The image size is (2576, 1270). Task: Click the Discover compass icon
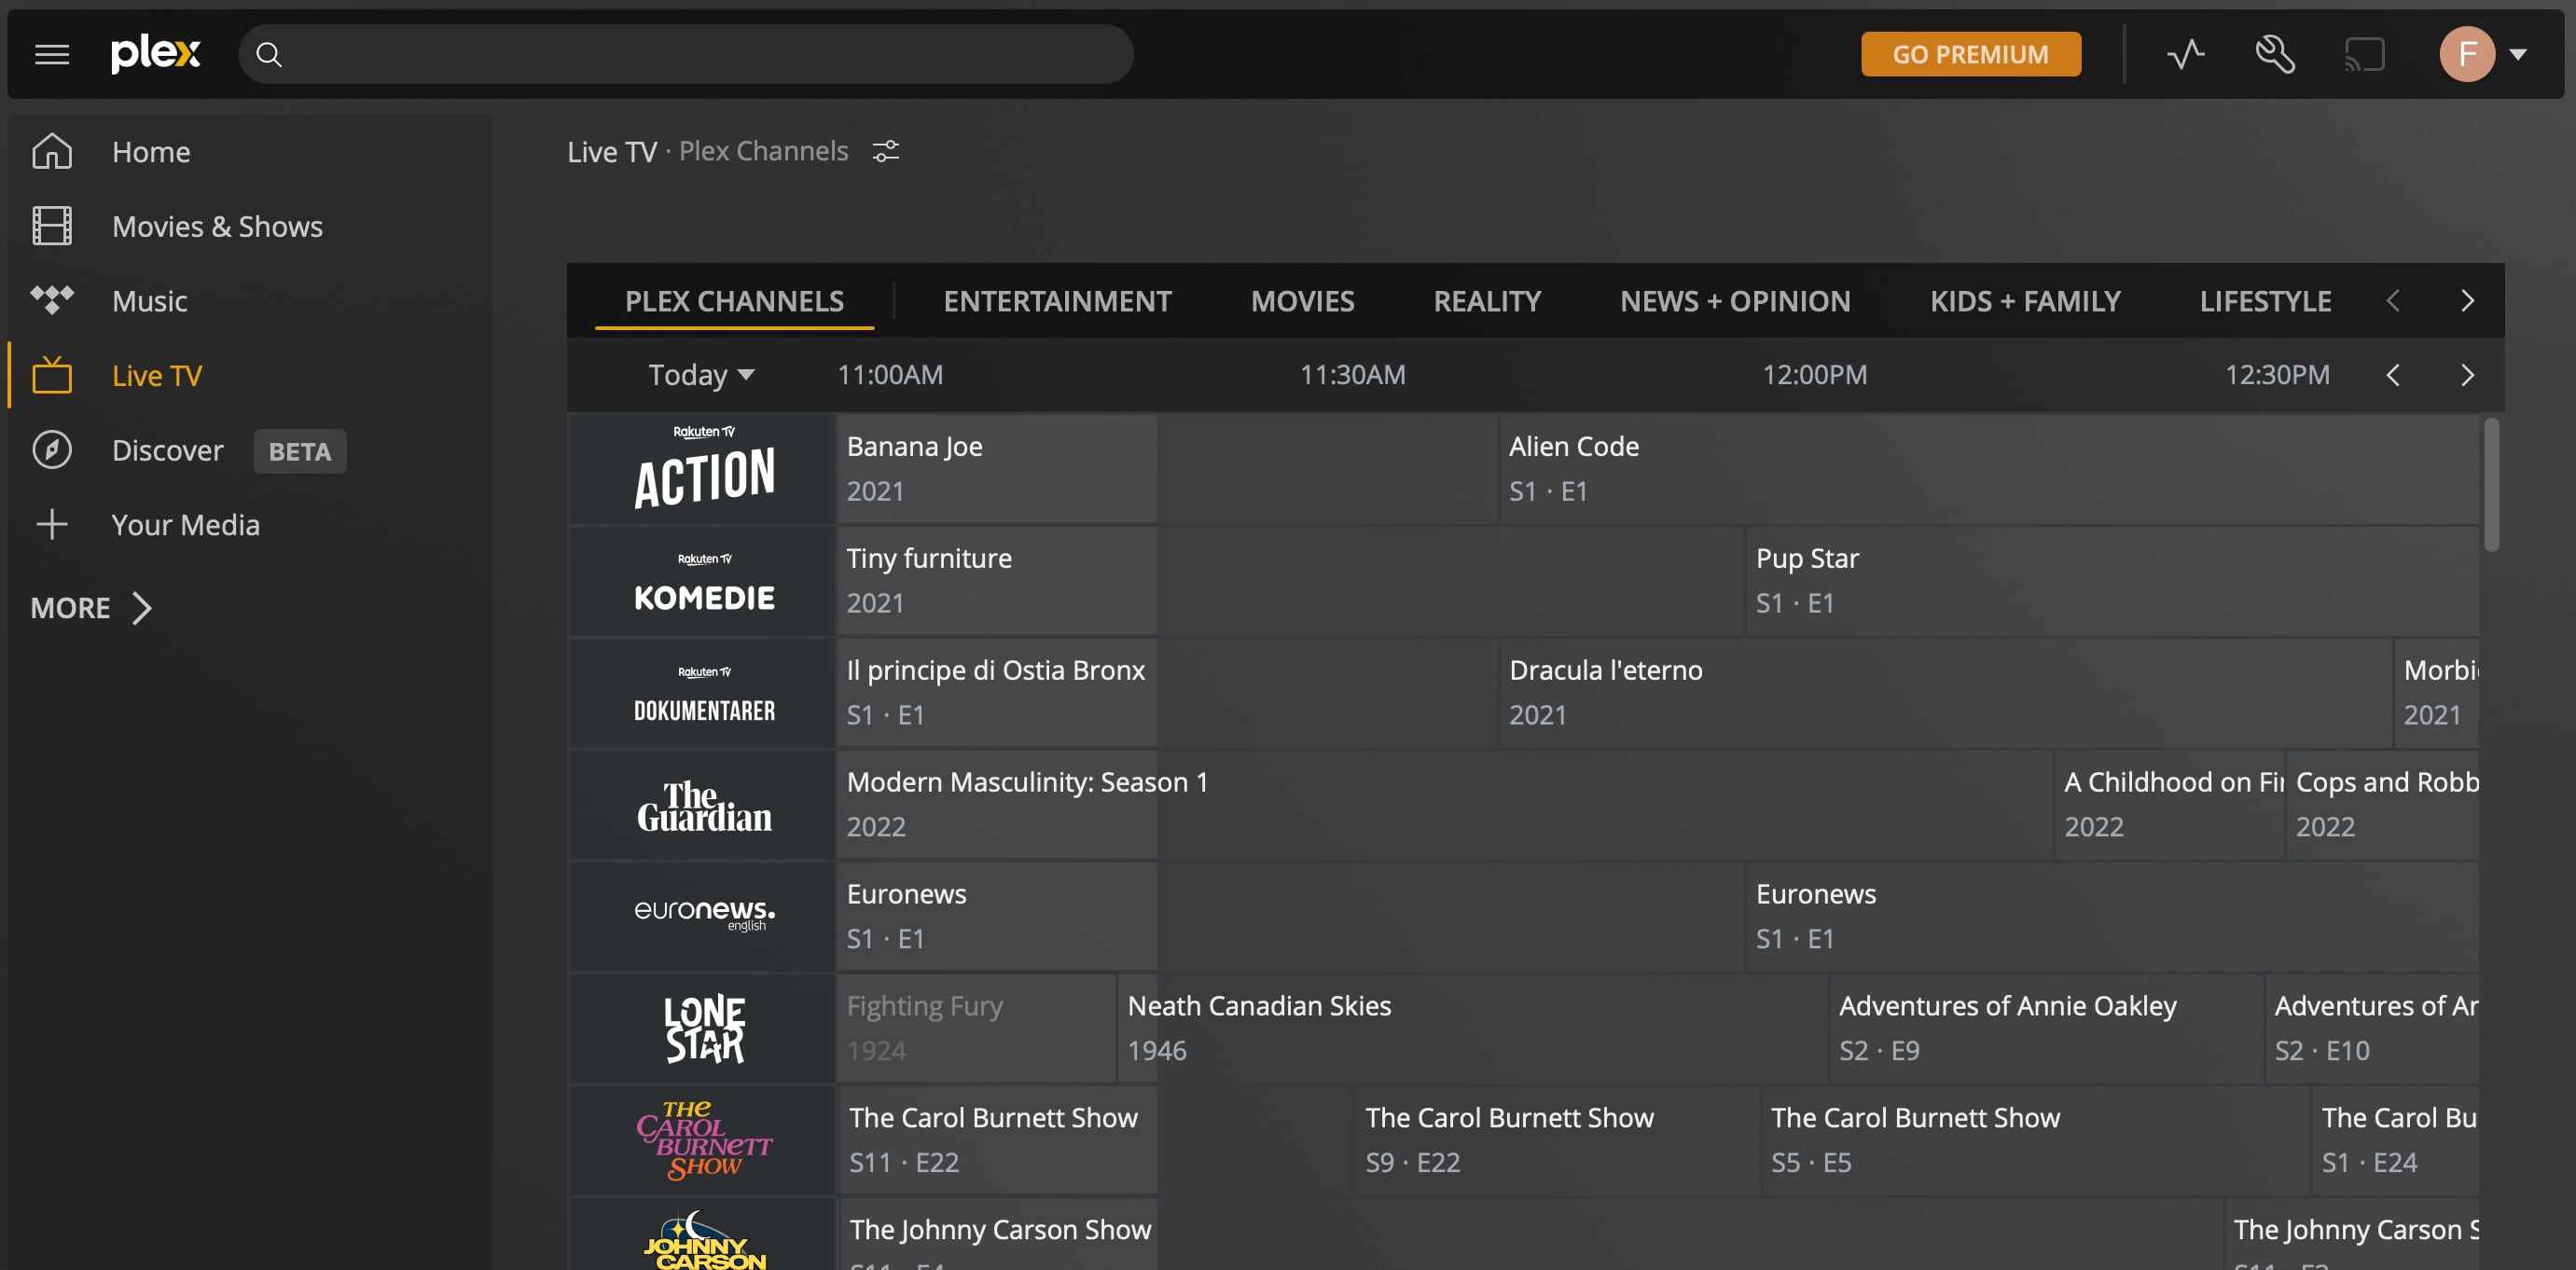52,450
